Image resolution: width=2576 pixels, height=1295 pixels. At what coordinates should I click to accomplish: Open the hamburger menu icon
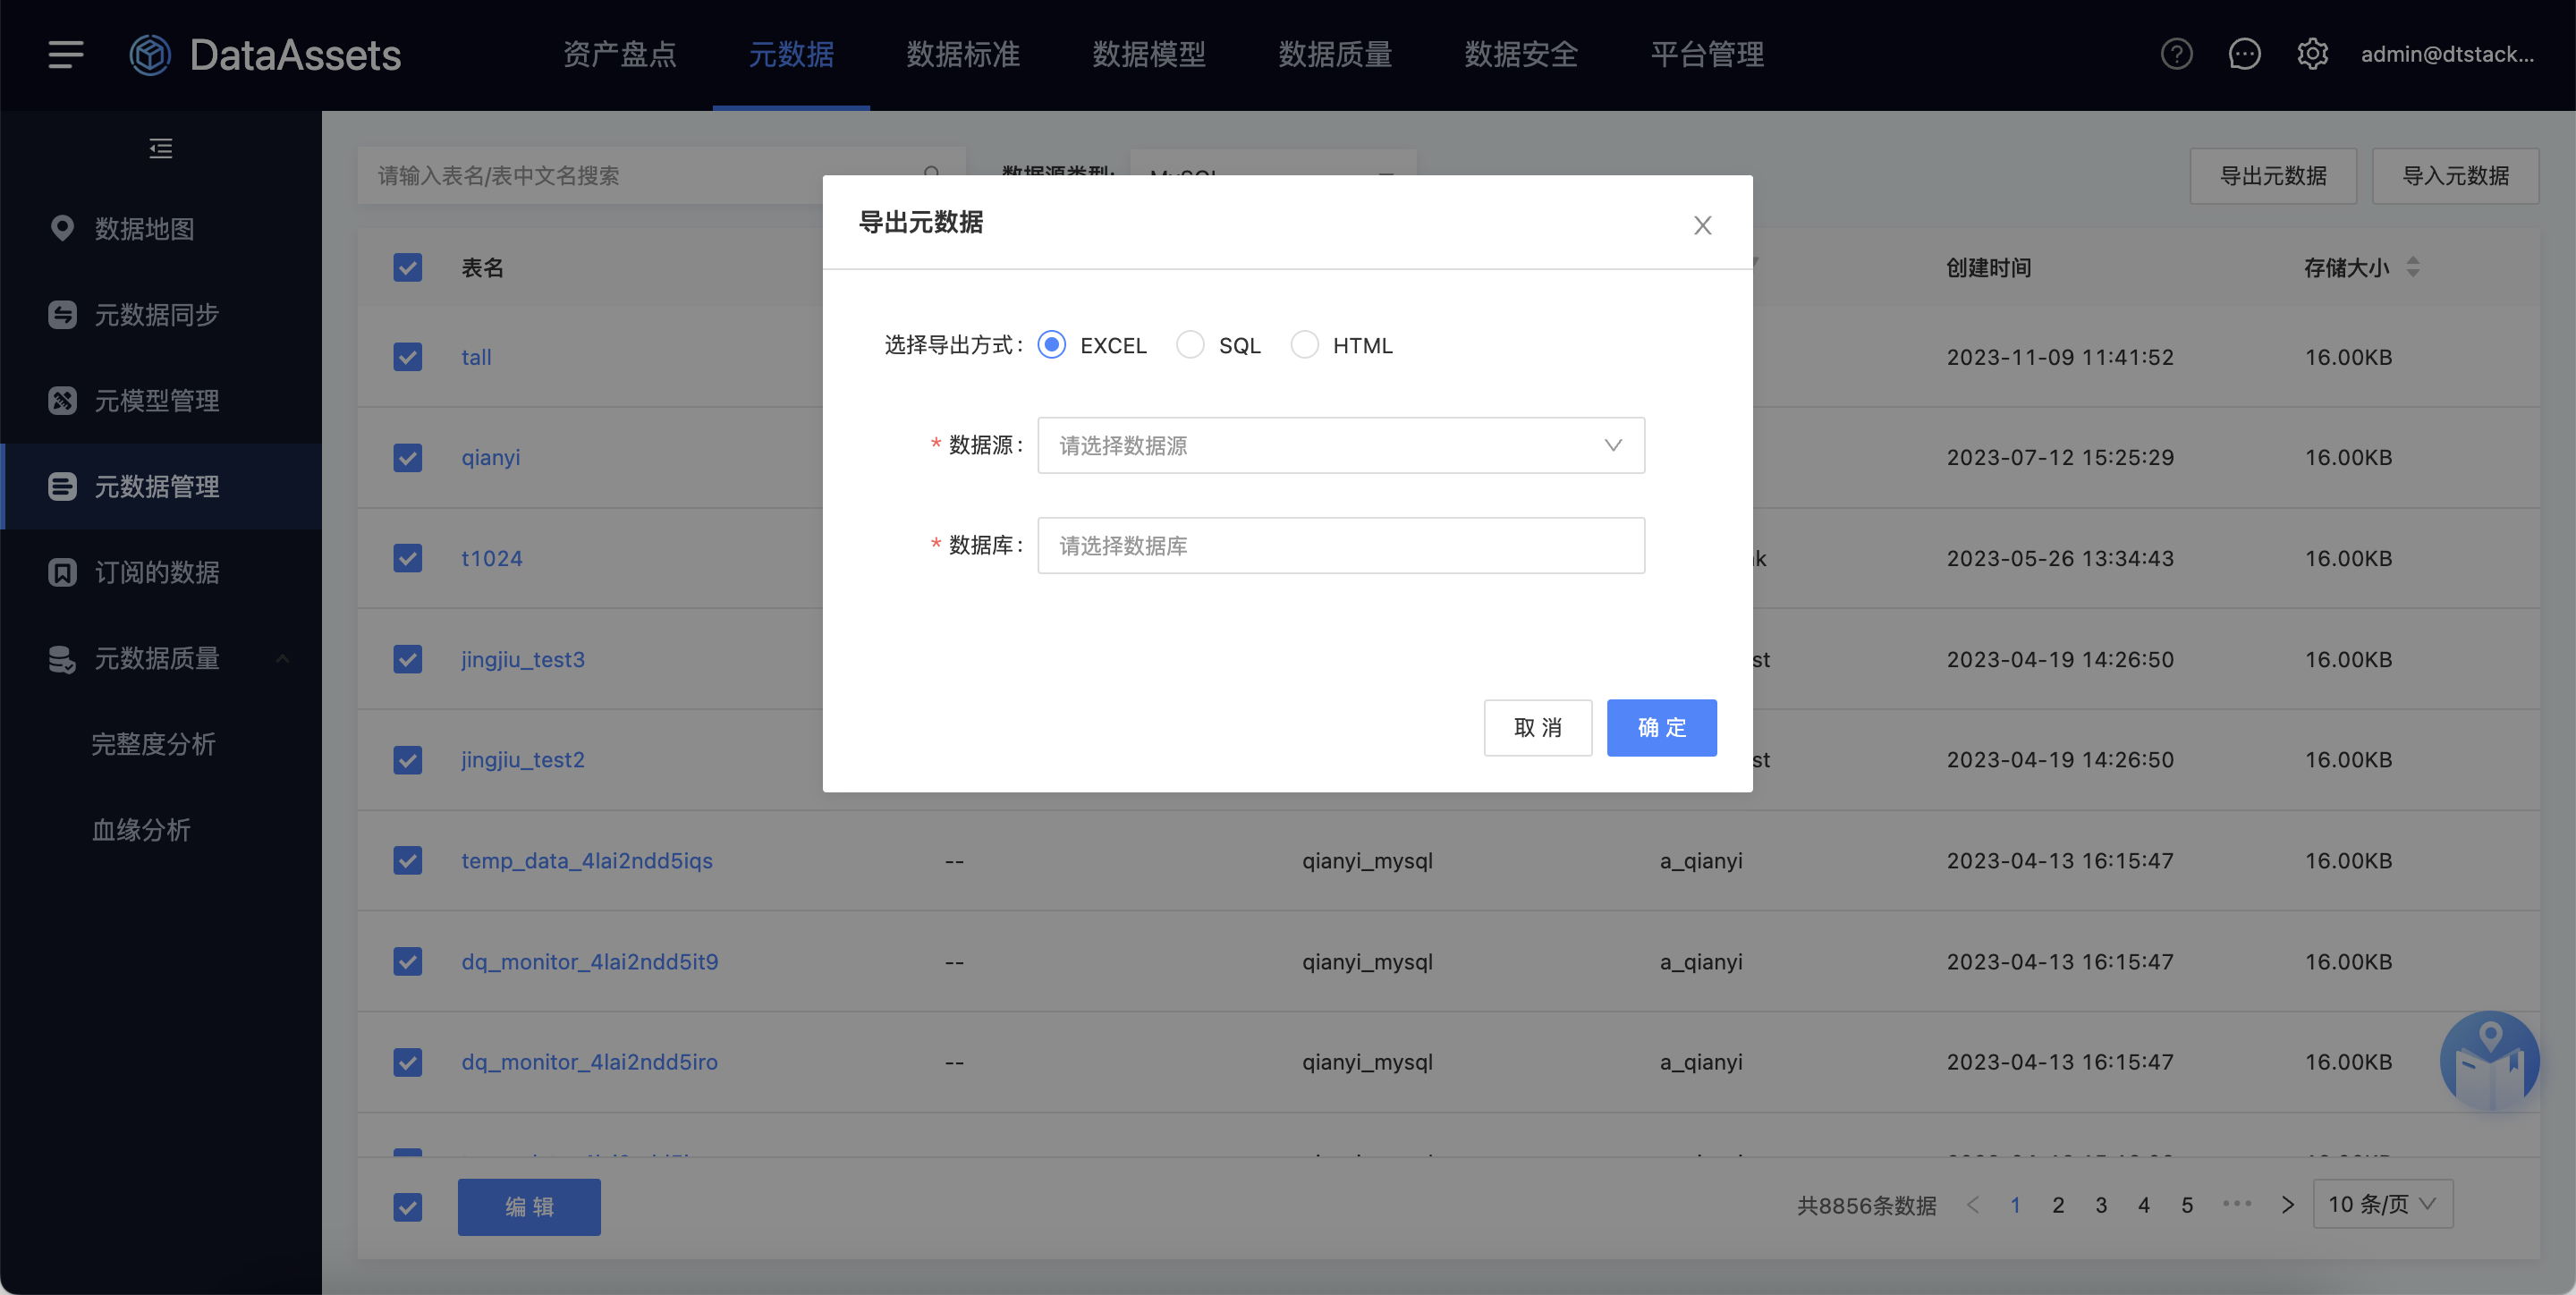click(66, 54)
